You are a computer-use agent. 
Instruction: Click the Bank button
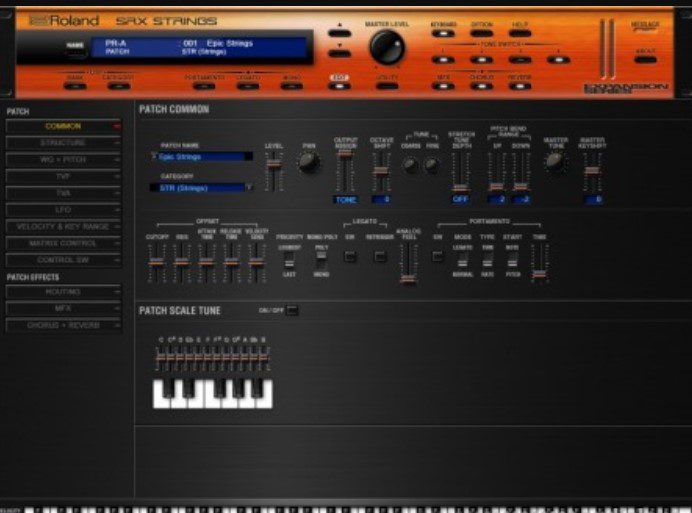75,86
